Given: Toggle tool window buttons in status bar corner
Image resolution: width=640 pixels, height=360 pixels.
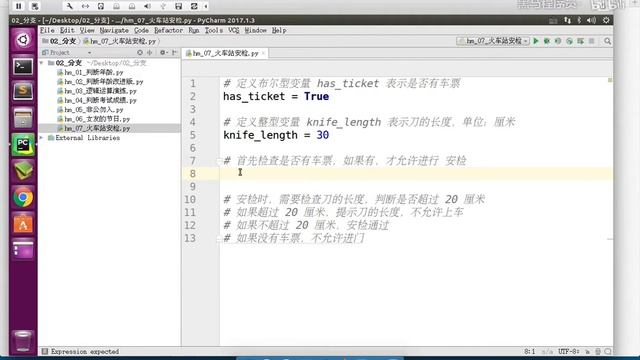Looking at the screenshot, I should click(45, 351).
